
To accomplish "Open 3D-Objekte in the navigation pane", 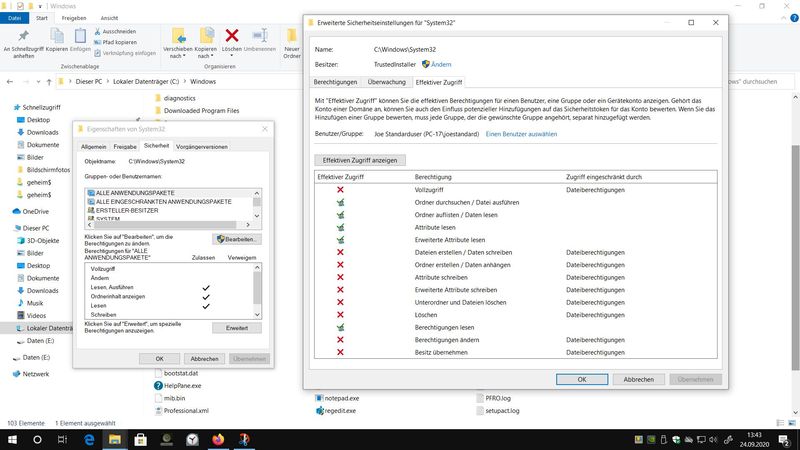I will [x=42, y=241].
